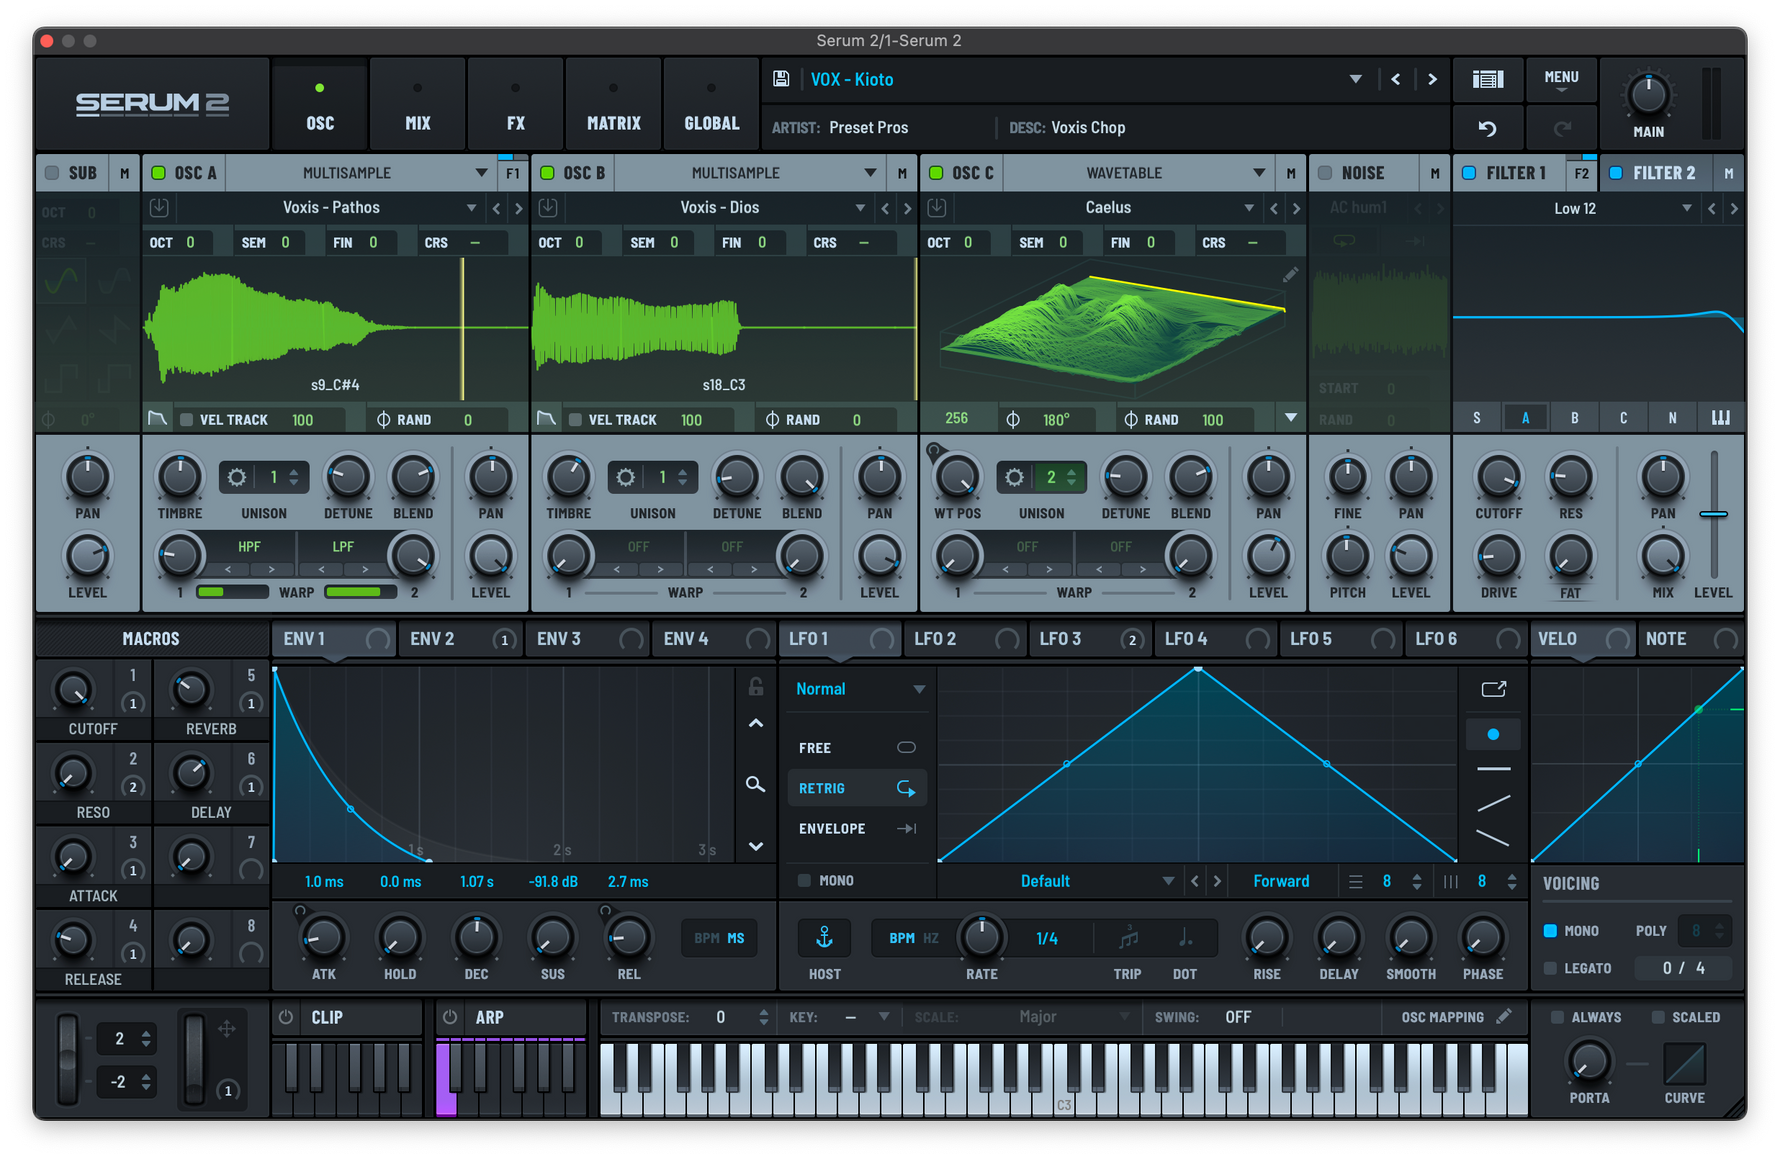Click the OSC C wavetable import icon
Viewport: 1780px width, 1159px height.
[937, 207]
